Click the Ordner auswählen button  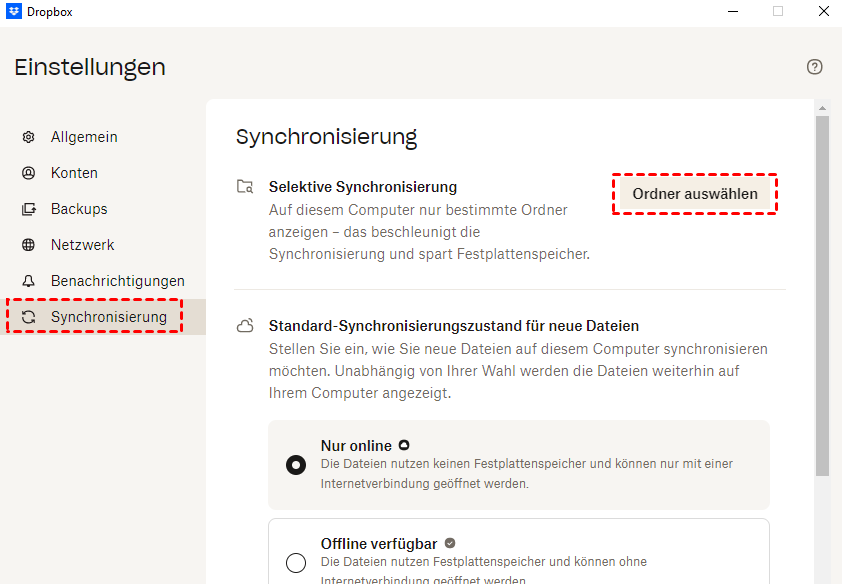click(x=695, y=194)
